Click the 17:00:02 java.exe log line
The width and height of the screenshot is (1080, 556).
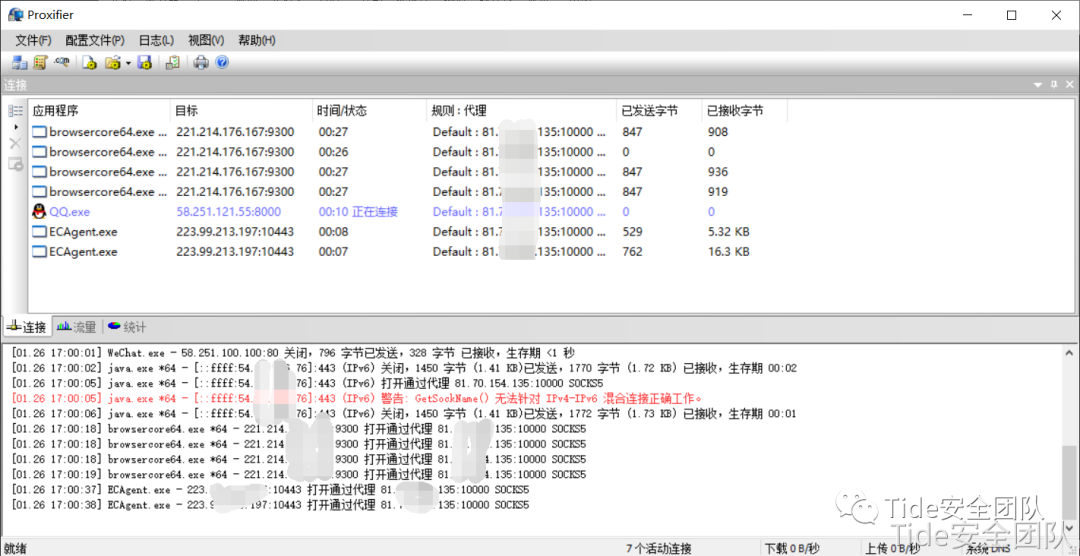pos(404,368)
